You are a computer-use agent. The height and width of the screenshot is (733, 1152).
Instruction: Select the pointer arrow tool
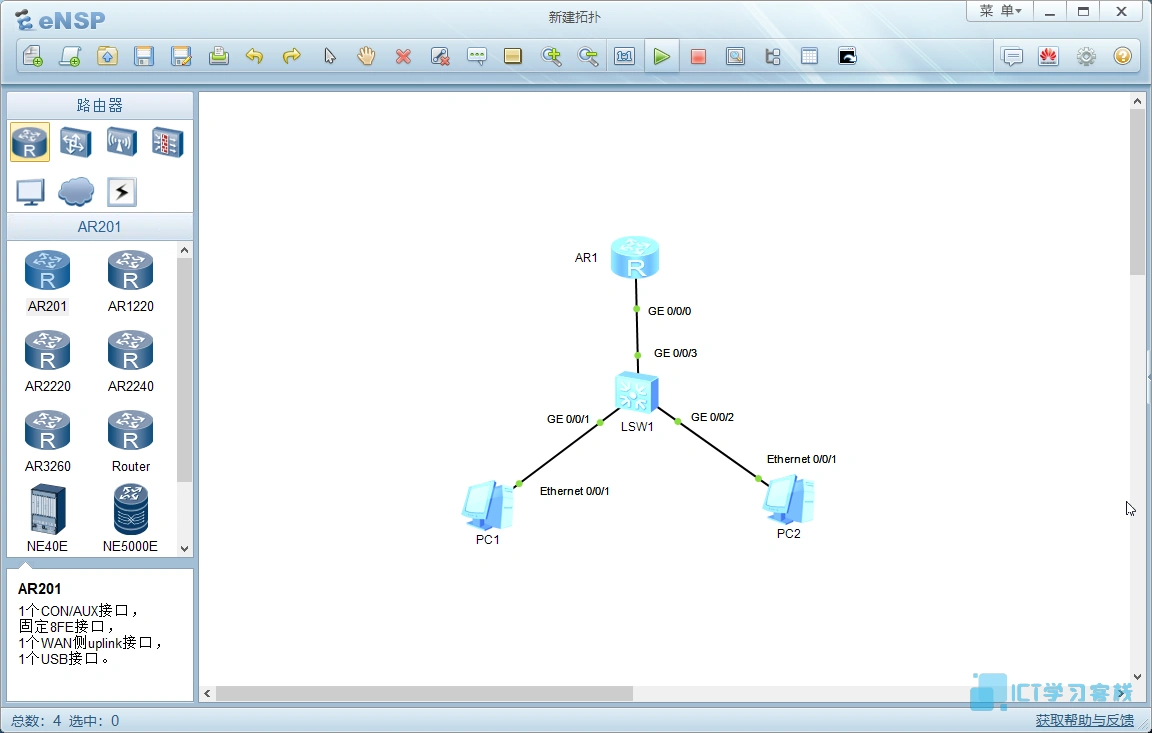point(329,57)
